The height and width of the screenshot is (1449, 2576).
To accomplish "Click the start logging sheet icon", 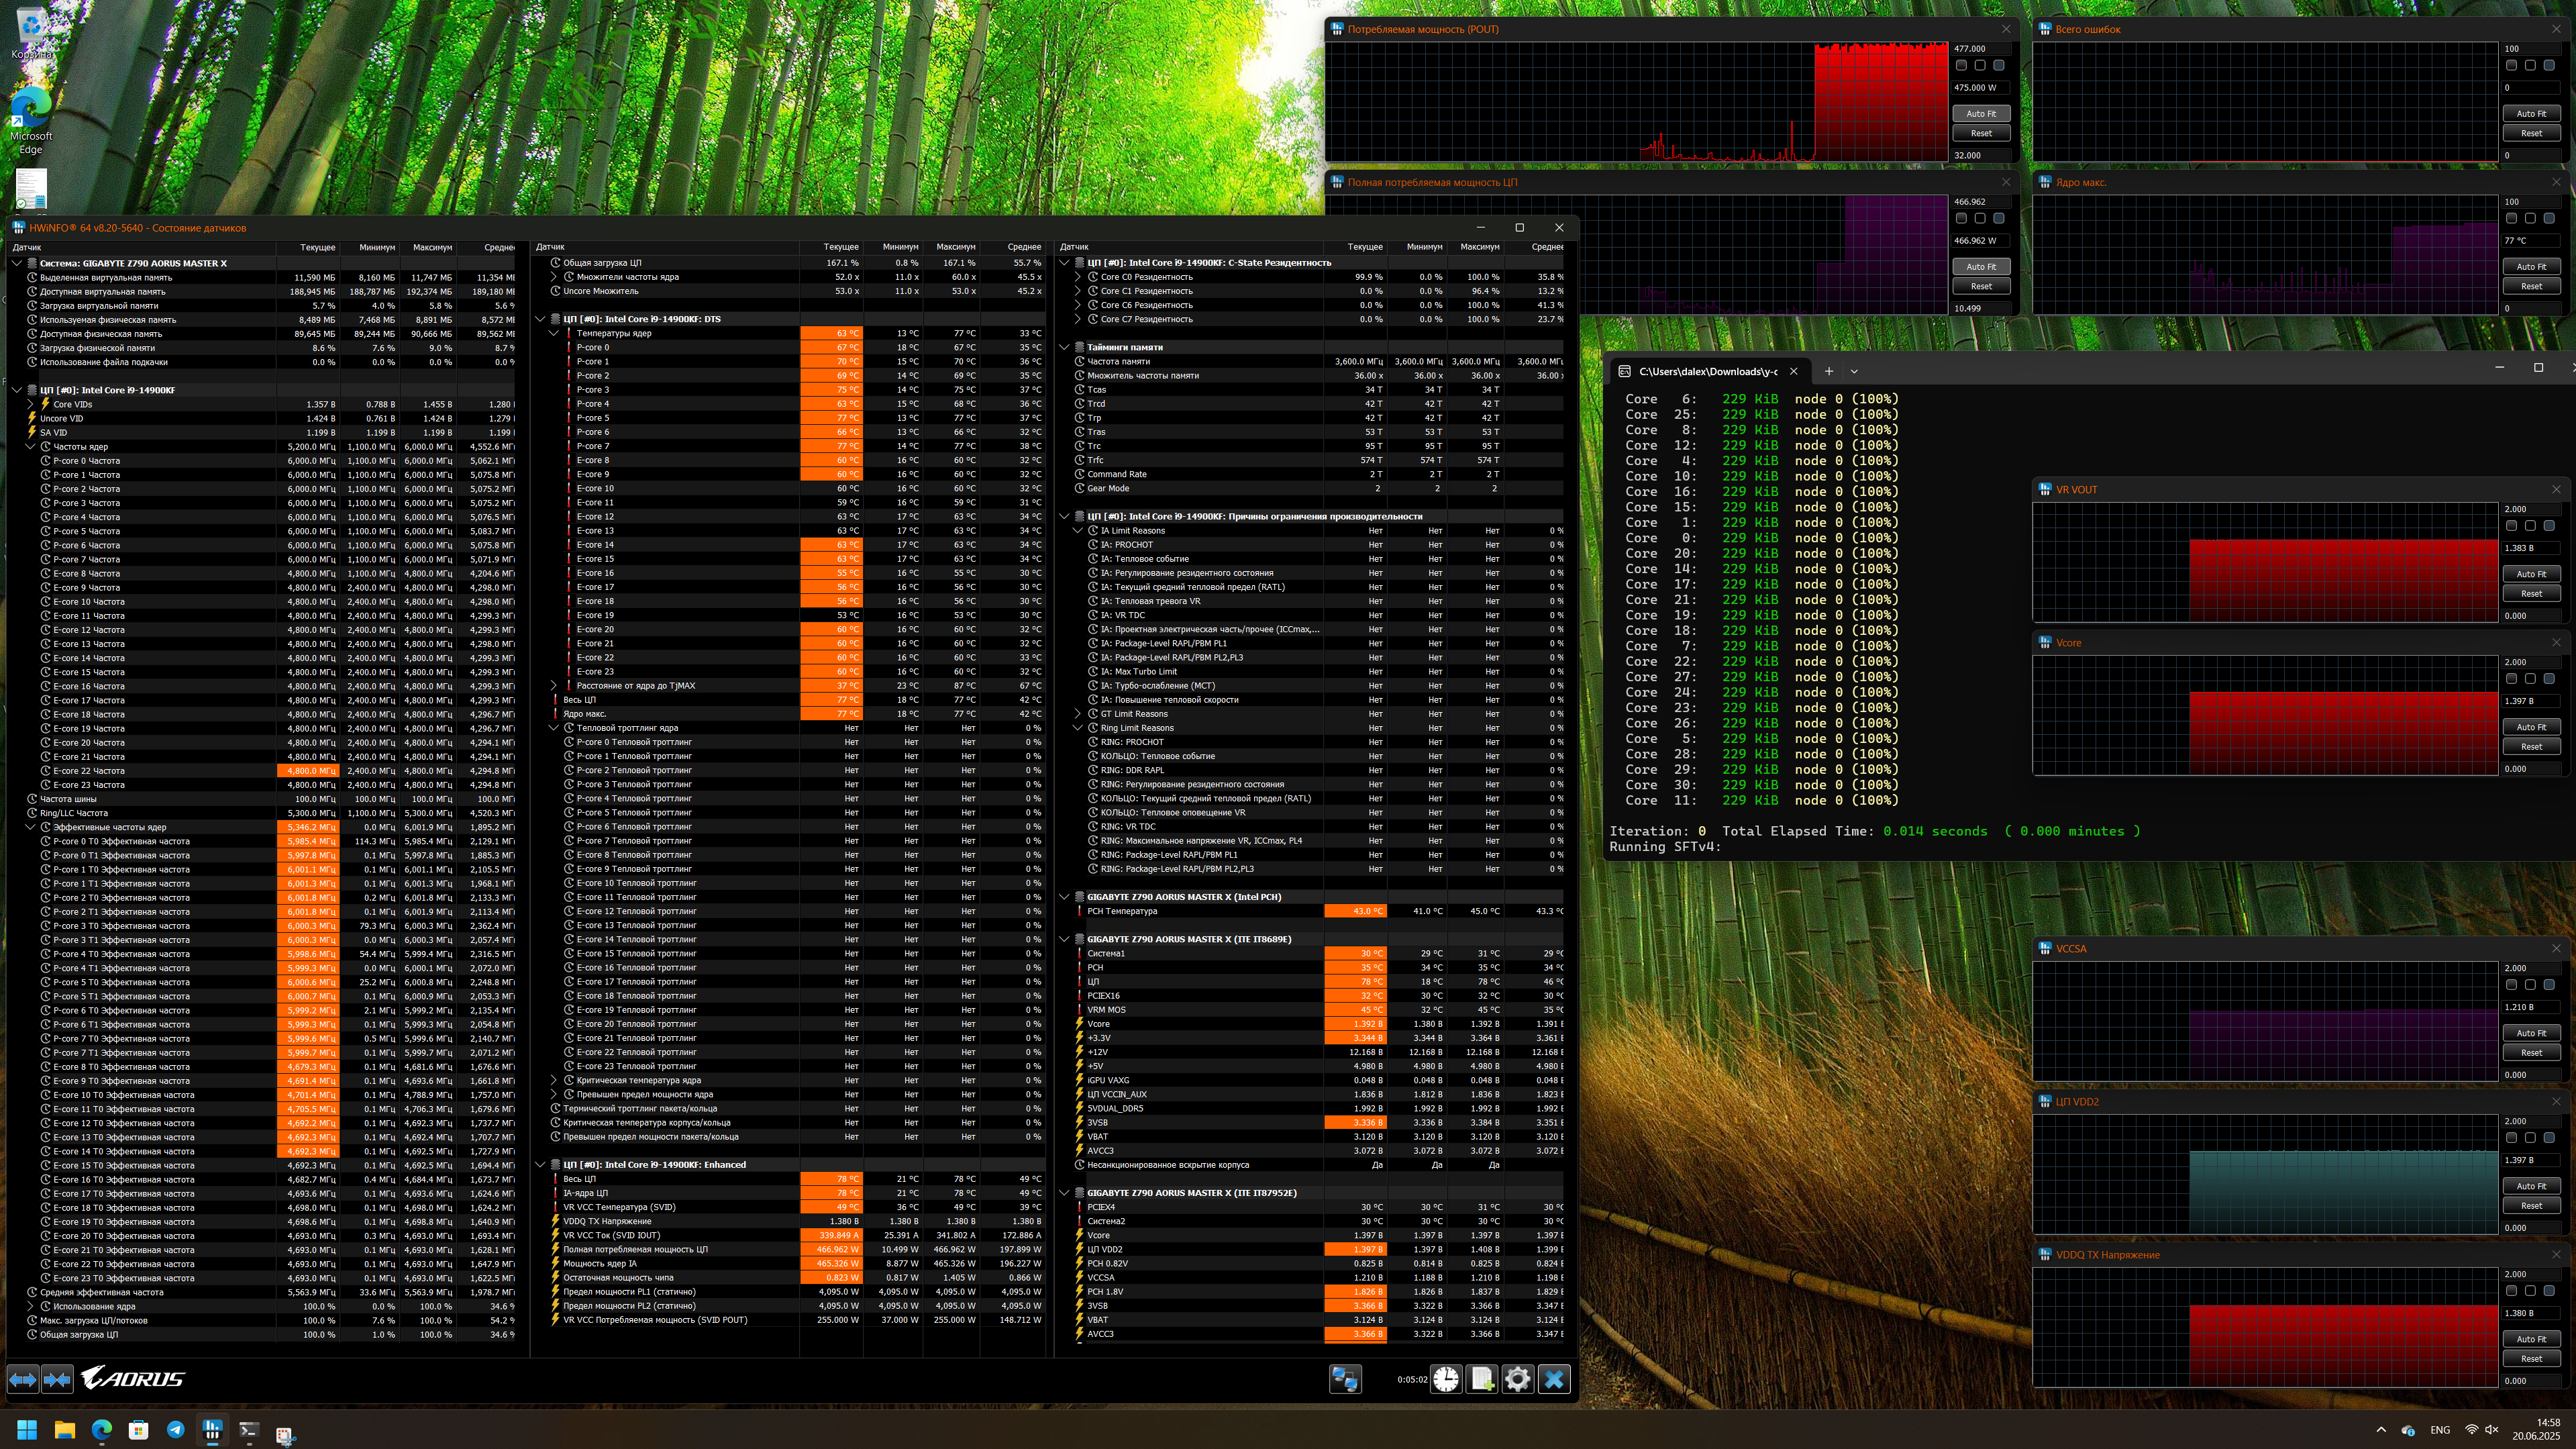I will [1482, 1379].
